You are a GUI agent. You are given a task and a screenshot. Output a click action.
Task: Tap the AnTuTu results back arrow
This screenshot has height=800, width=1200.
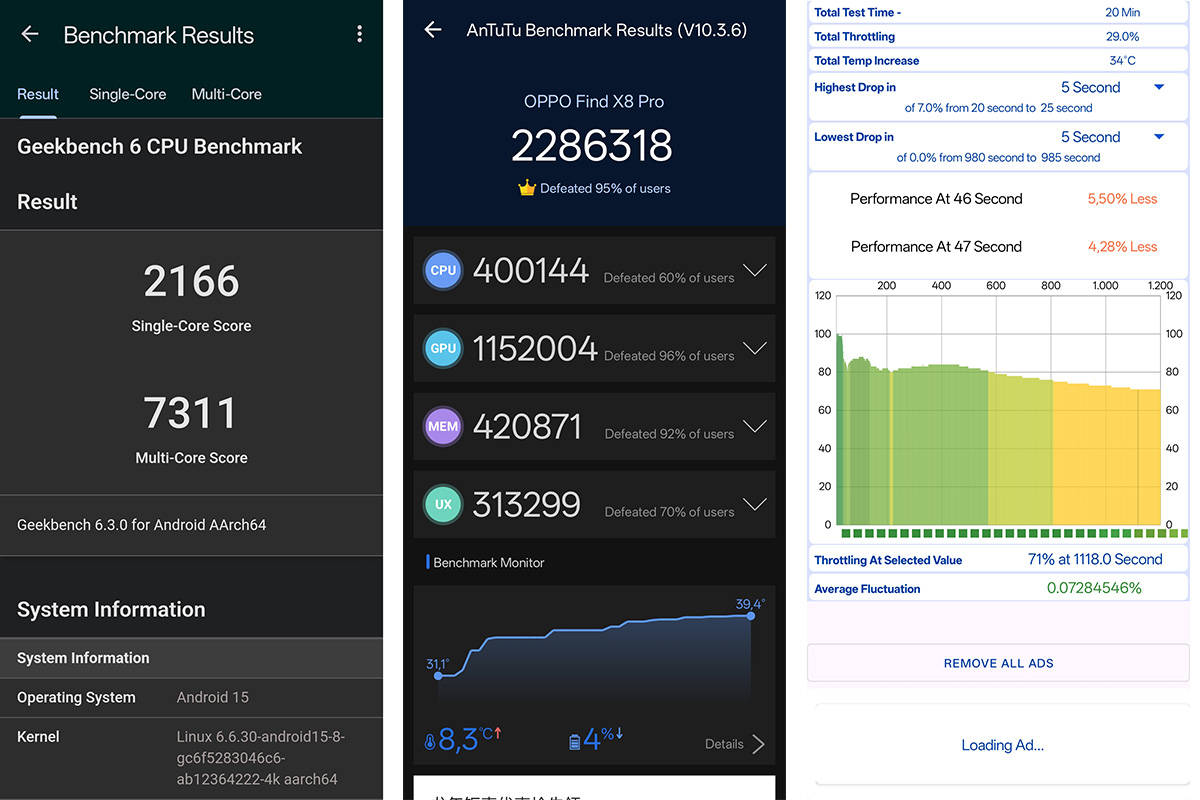[433, 30]
